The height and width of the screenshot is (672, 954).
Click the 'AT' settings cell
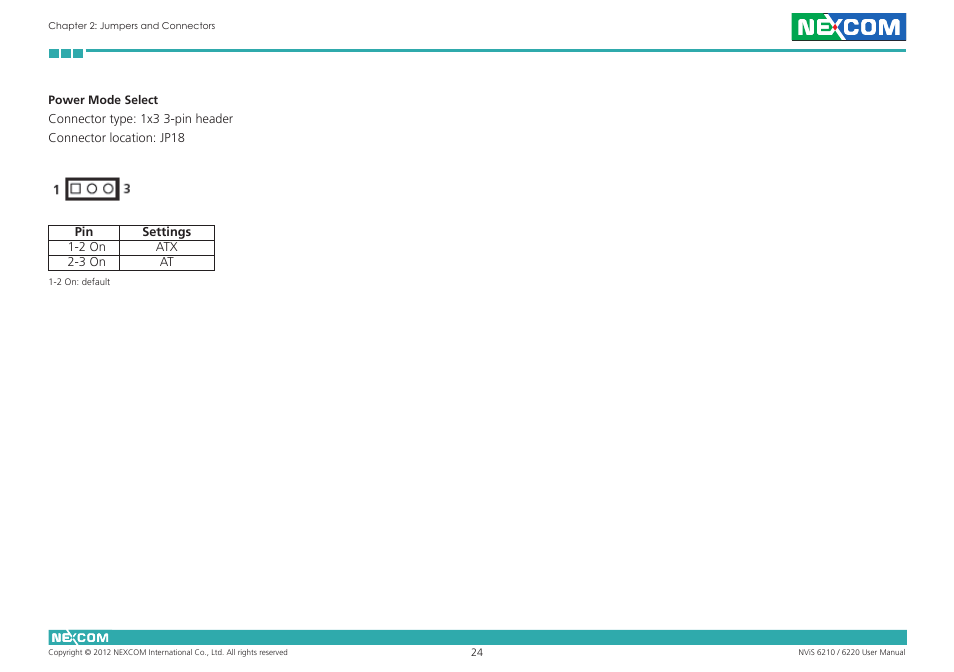(x=167, y=262)
